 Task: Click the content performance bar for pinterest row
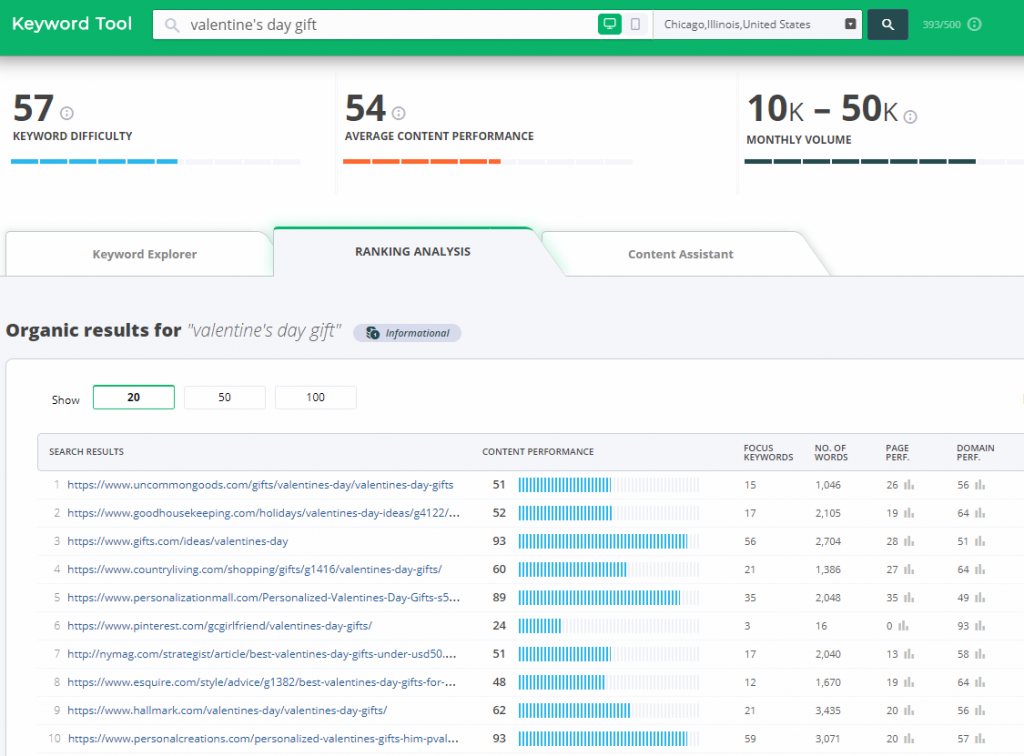pyautogui.click(x=609, y=625)
